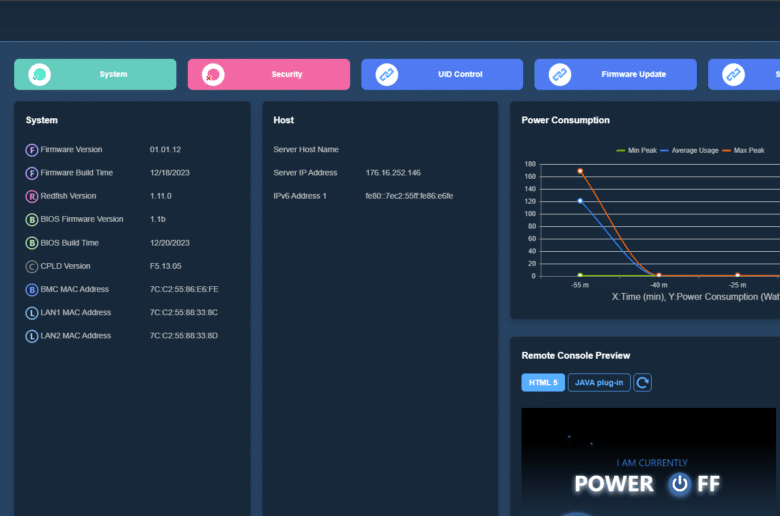Click the firmware version value 01.01.12

165,149
